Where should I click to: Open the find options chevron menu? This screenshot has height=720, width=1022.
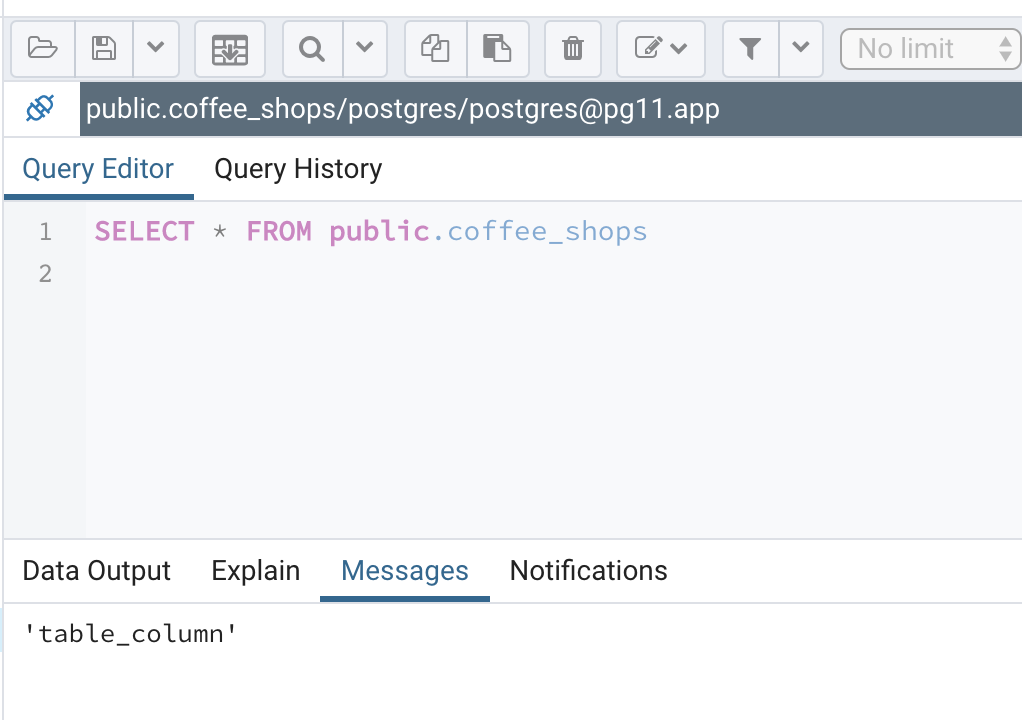tap(365, 48)
